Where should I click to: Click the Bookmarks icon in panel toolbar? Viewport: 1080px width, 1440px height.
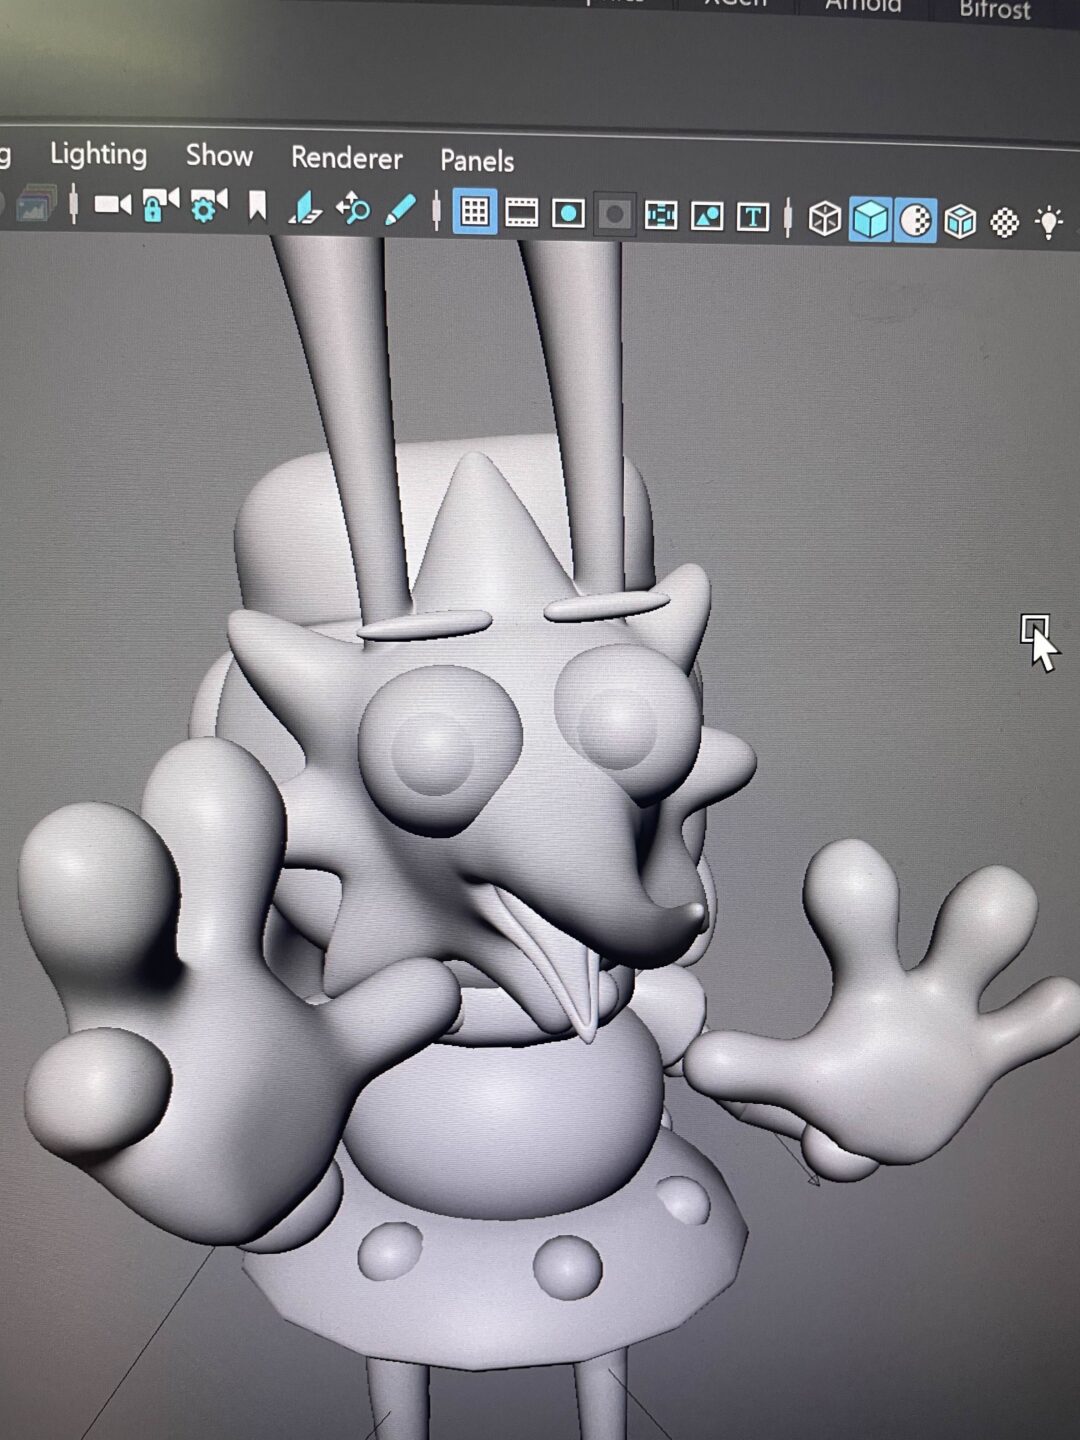click(257, 207)
